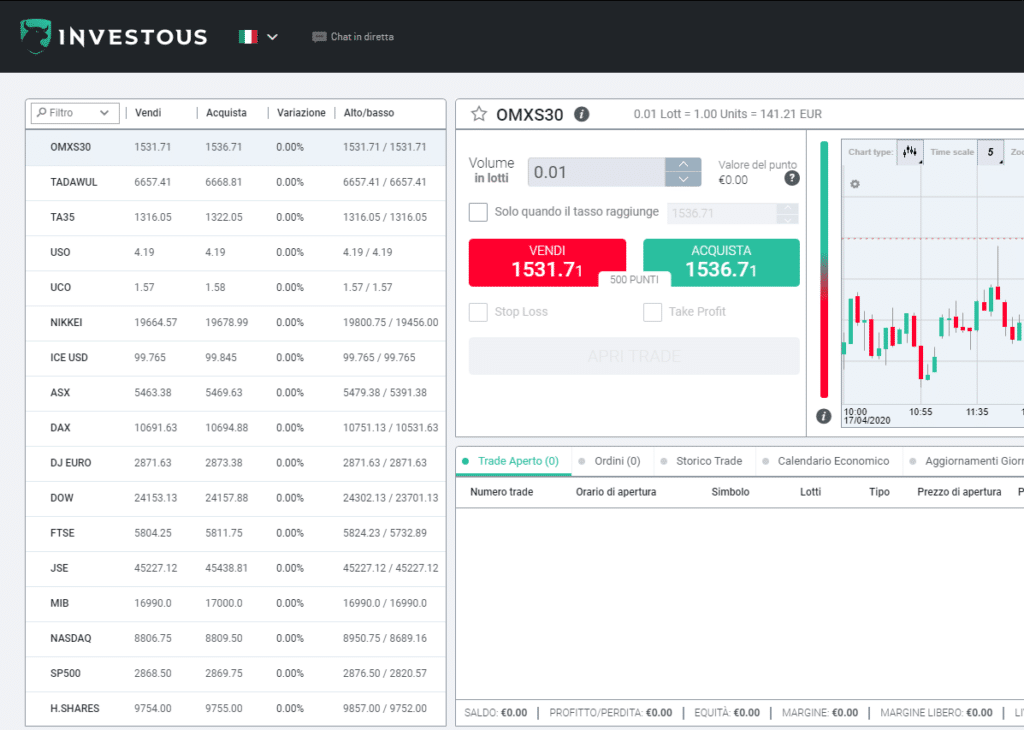
Task: Click the Filtro search field
Action: tap(75, 113)
